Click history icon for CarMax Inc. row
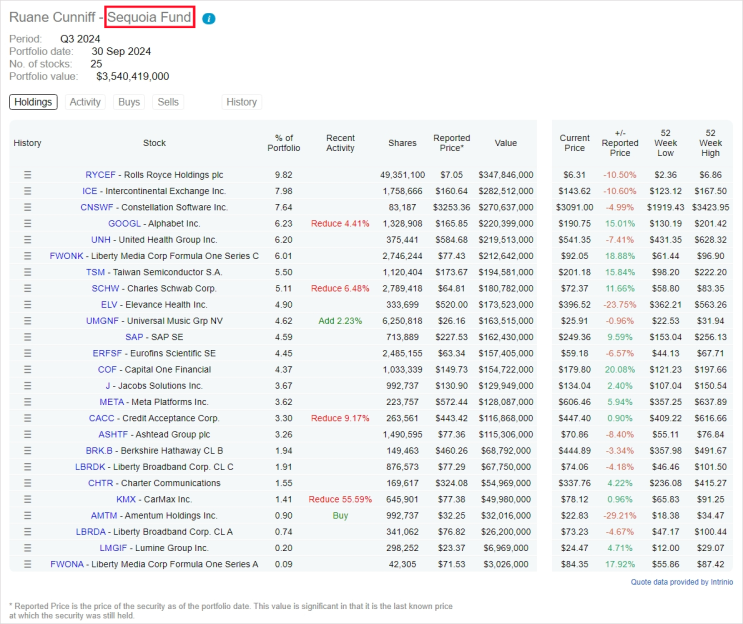Image resolution: width=743 pixels, height=624 pixels. (x=27, y=499)
